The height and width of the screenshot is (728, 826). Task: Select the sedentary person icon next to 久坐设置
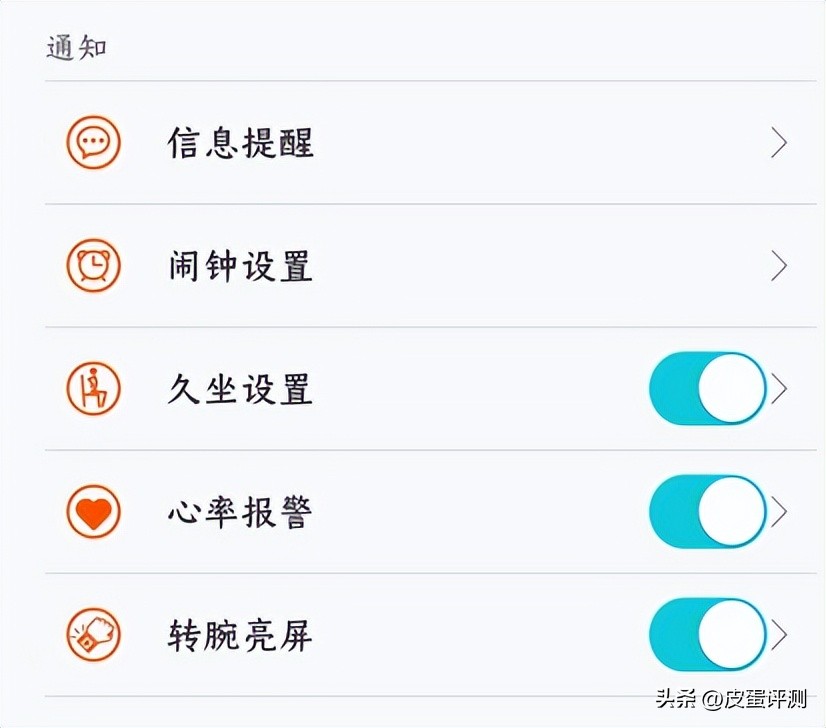[93, 389]
